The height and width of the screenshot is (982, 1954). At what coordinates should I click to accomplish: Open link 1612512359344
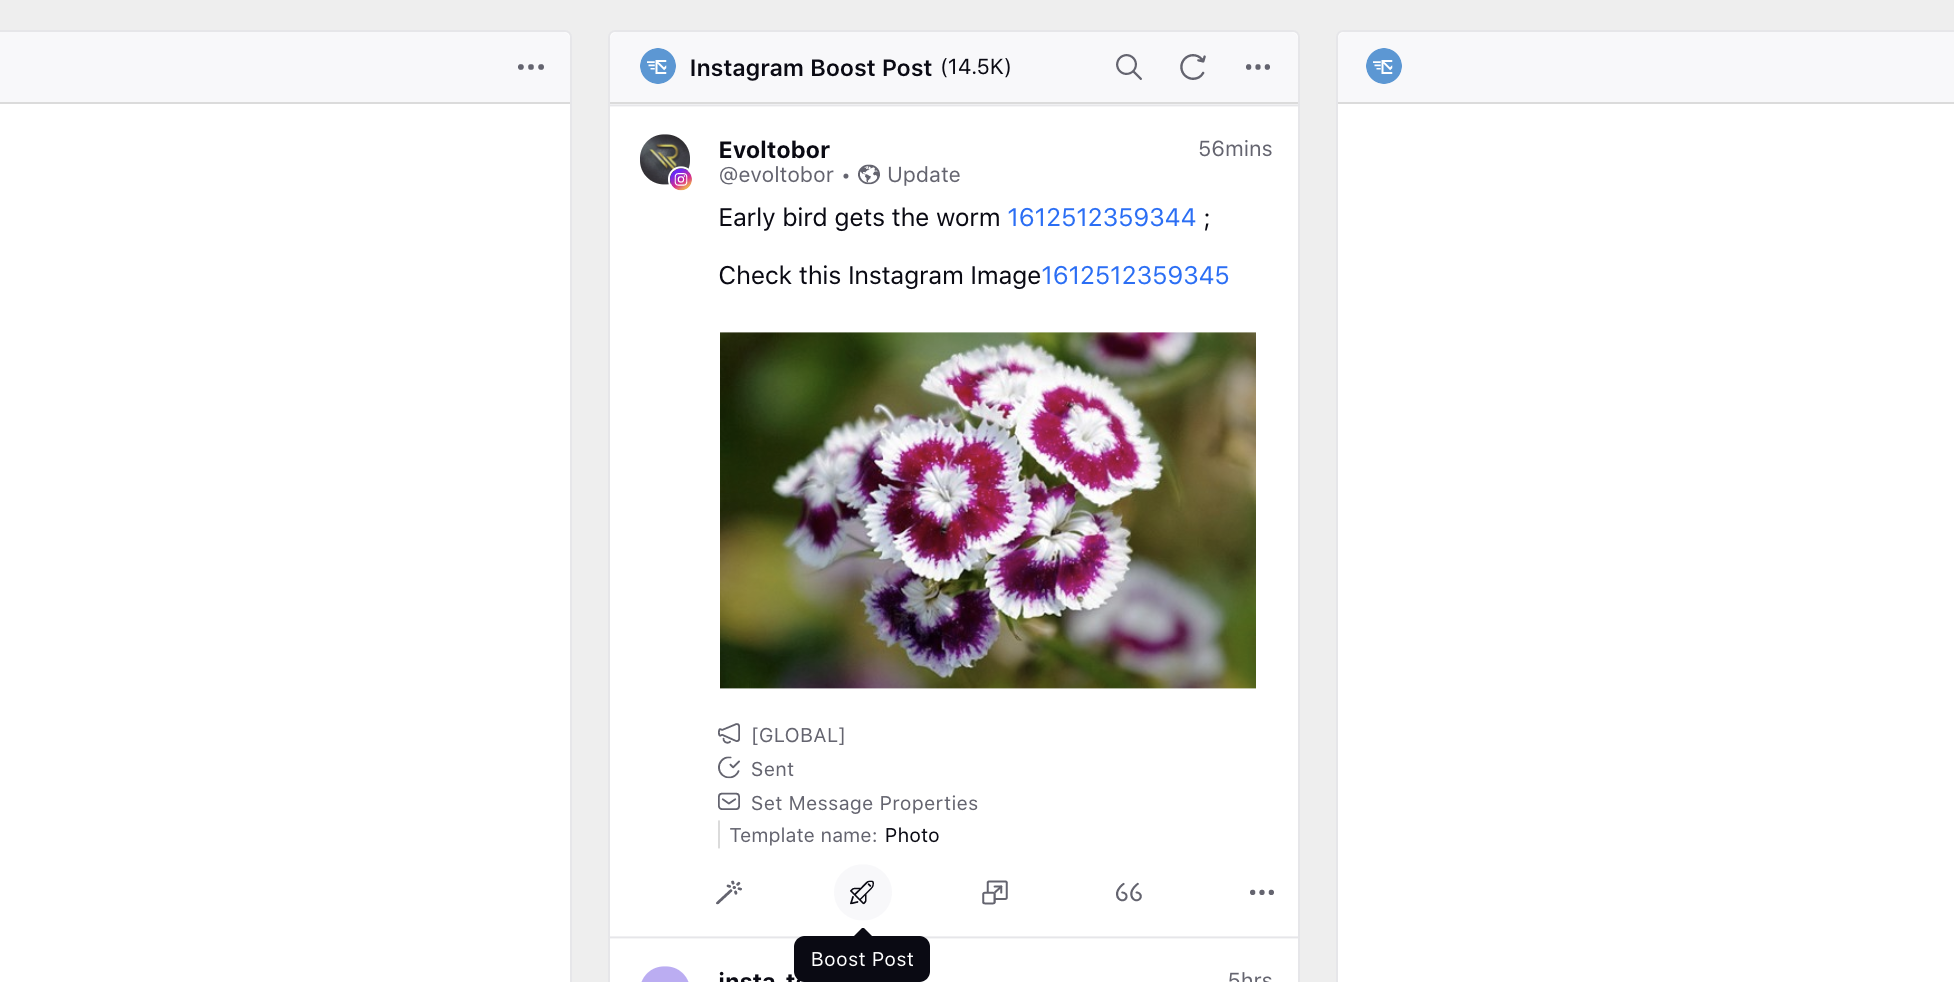[x=1101, y=217]
